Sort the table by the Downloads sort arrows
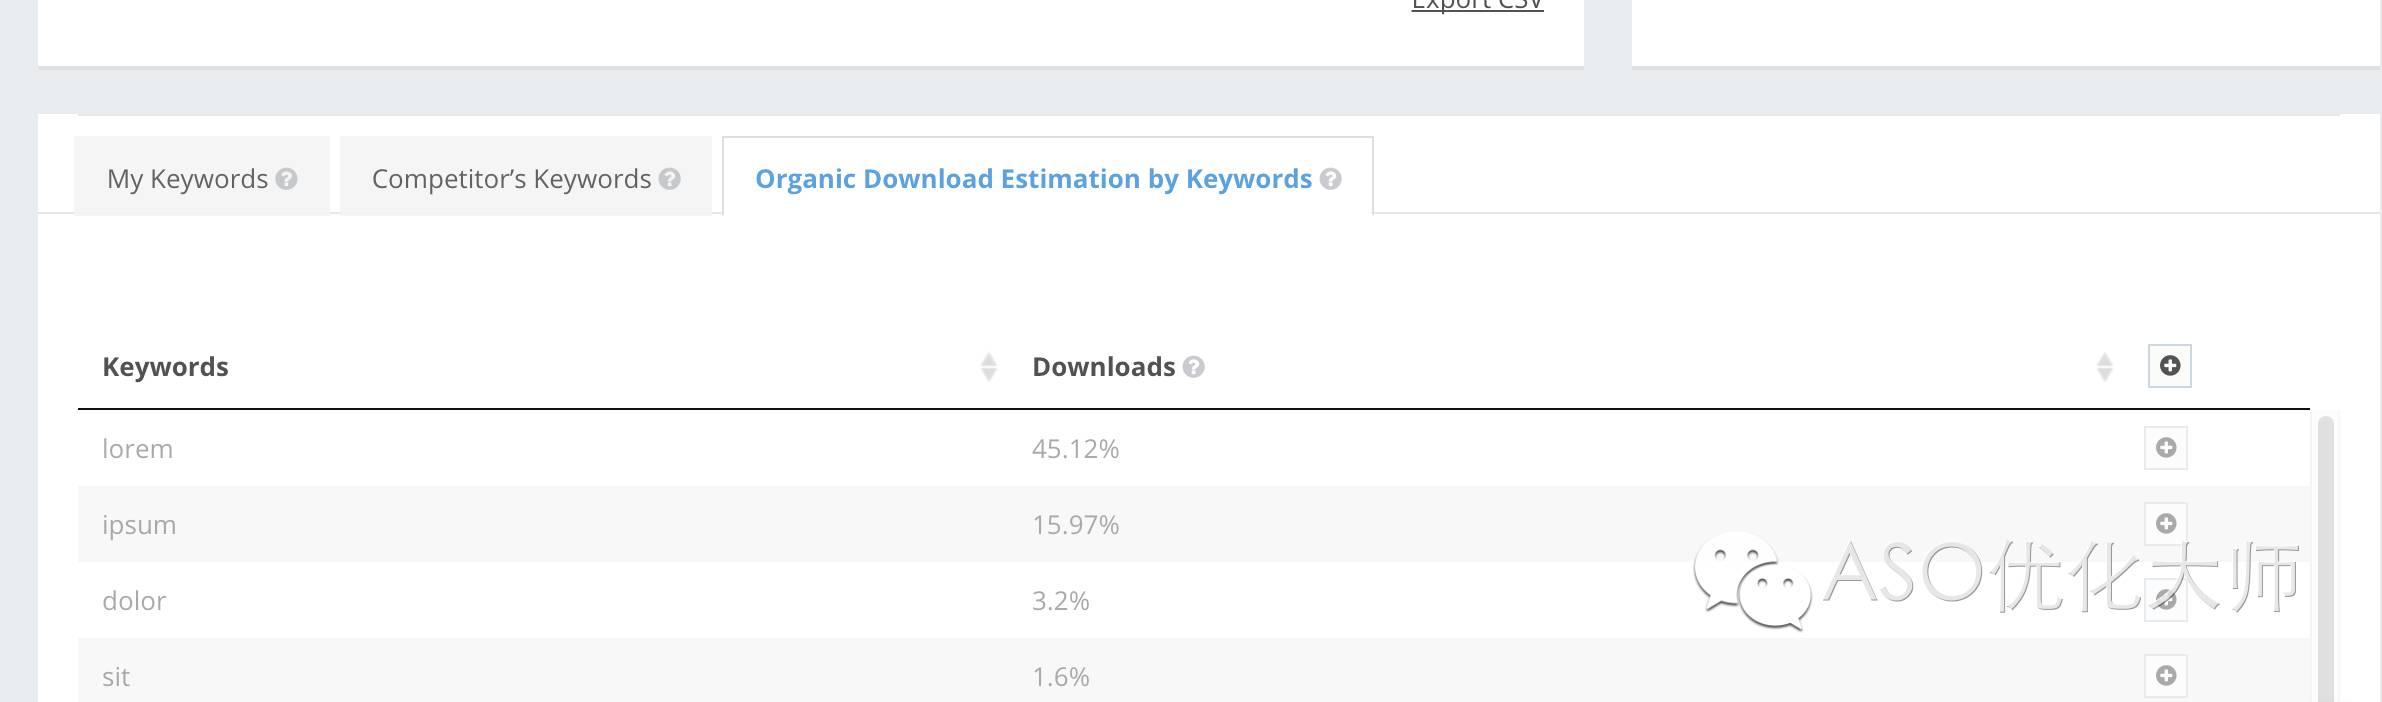Image resolution: width=2382 pixels, height=702 pixels. click(x=2104, y=367)
